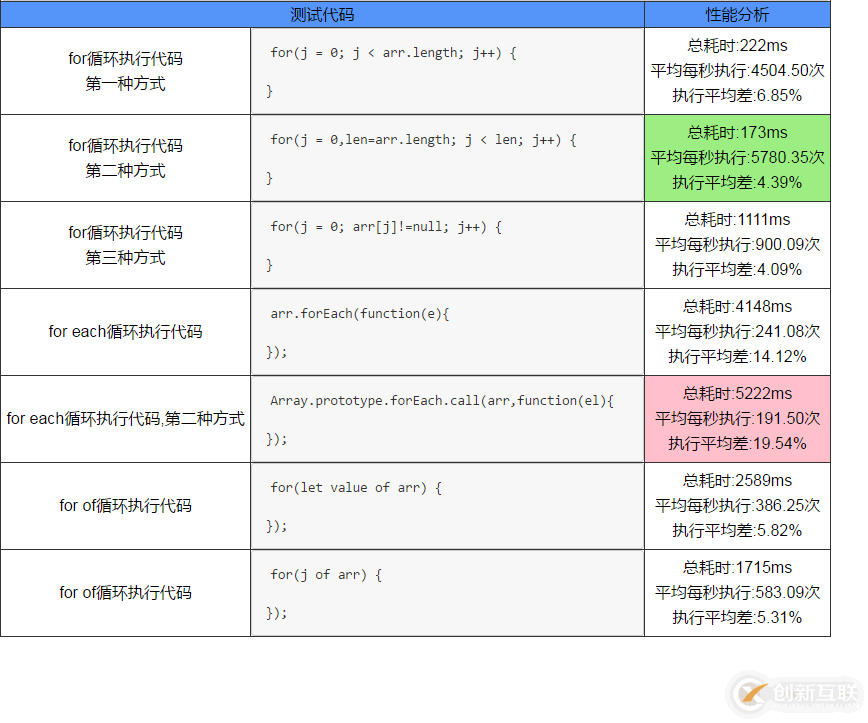Viewport: 868px width, 723px height.
Task: Click 平均每秒执行:900.09次
Action: (x=737, y=244)
